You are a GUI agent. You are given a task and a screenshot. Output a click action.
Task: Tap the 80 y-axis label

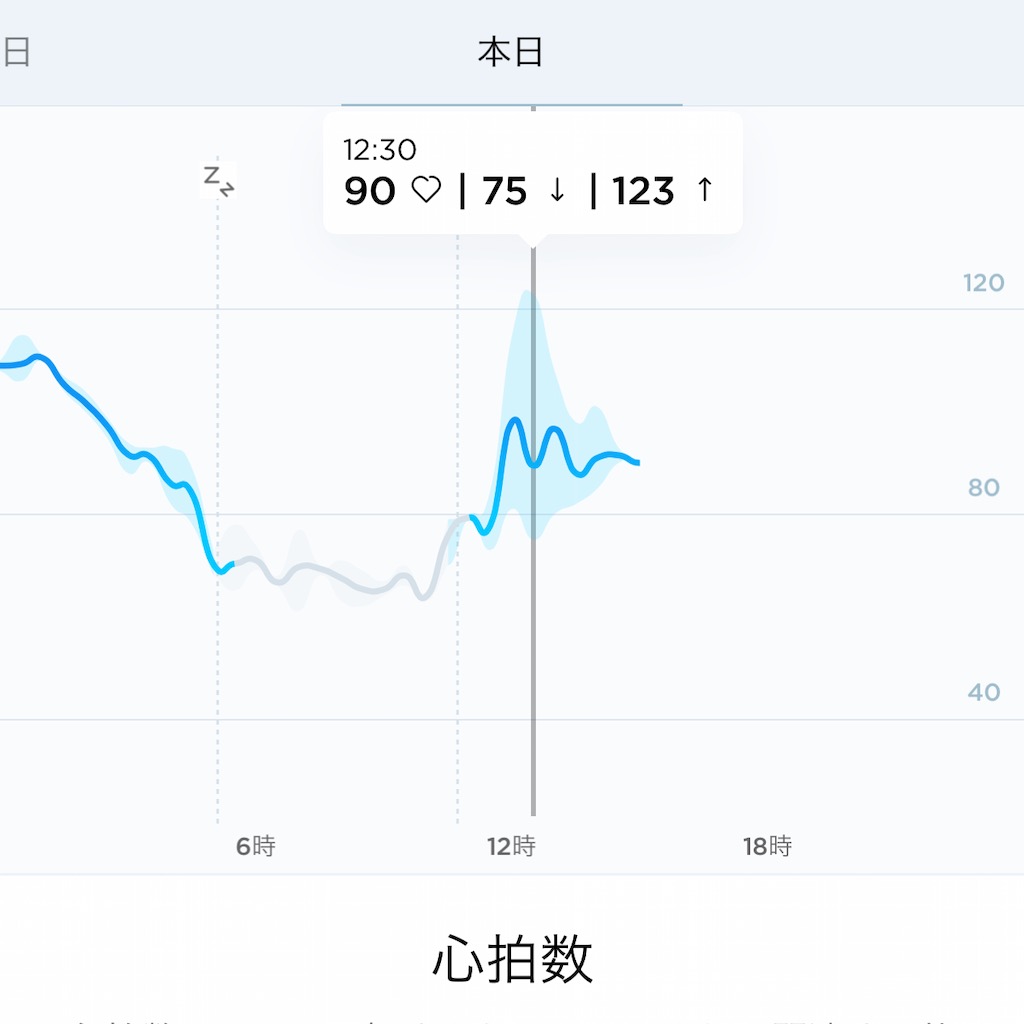[x=984, y=487]
